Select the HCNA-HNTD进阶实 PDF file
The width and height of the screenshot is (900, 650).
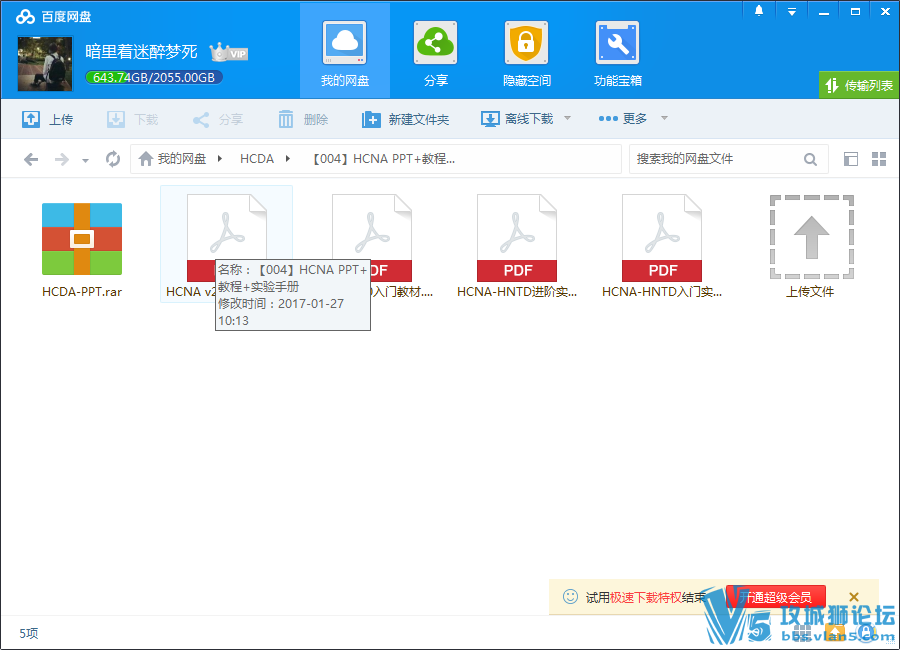[517, 246]
